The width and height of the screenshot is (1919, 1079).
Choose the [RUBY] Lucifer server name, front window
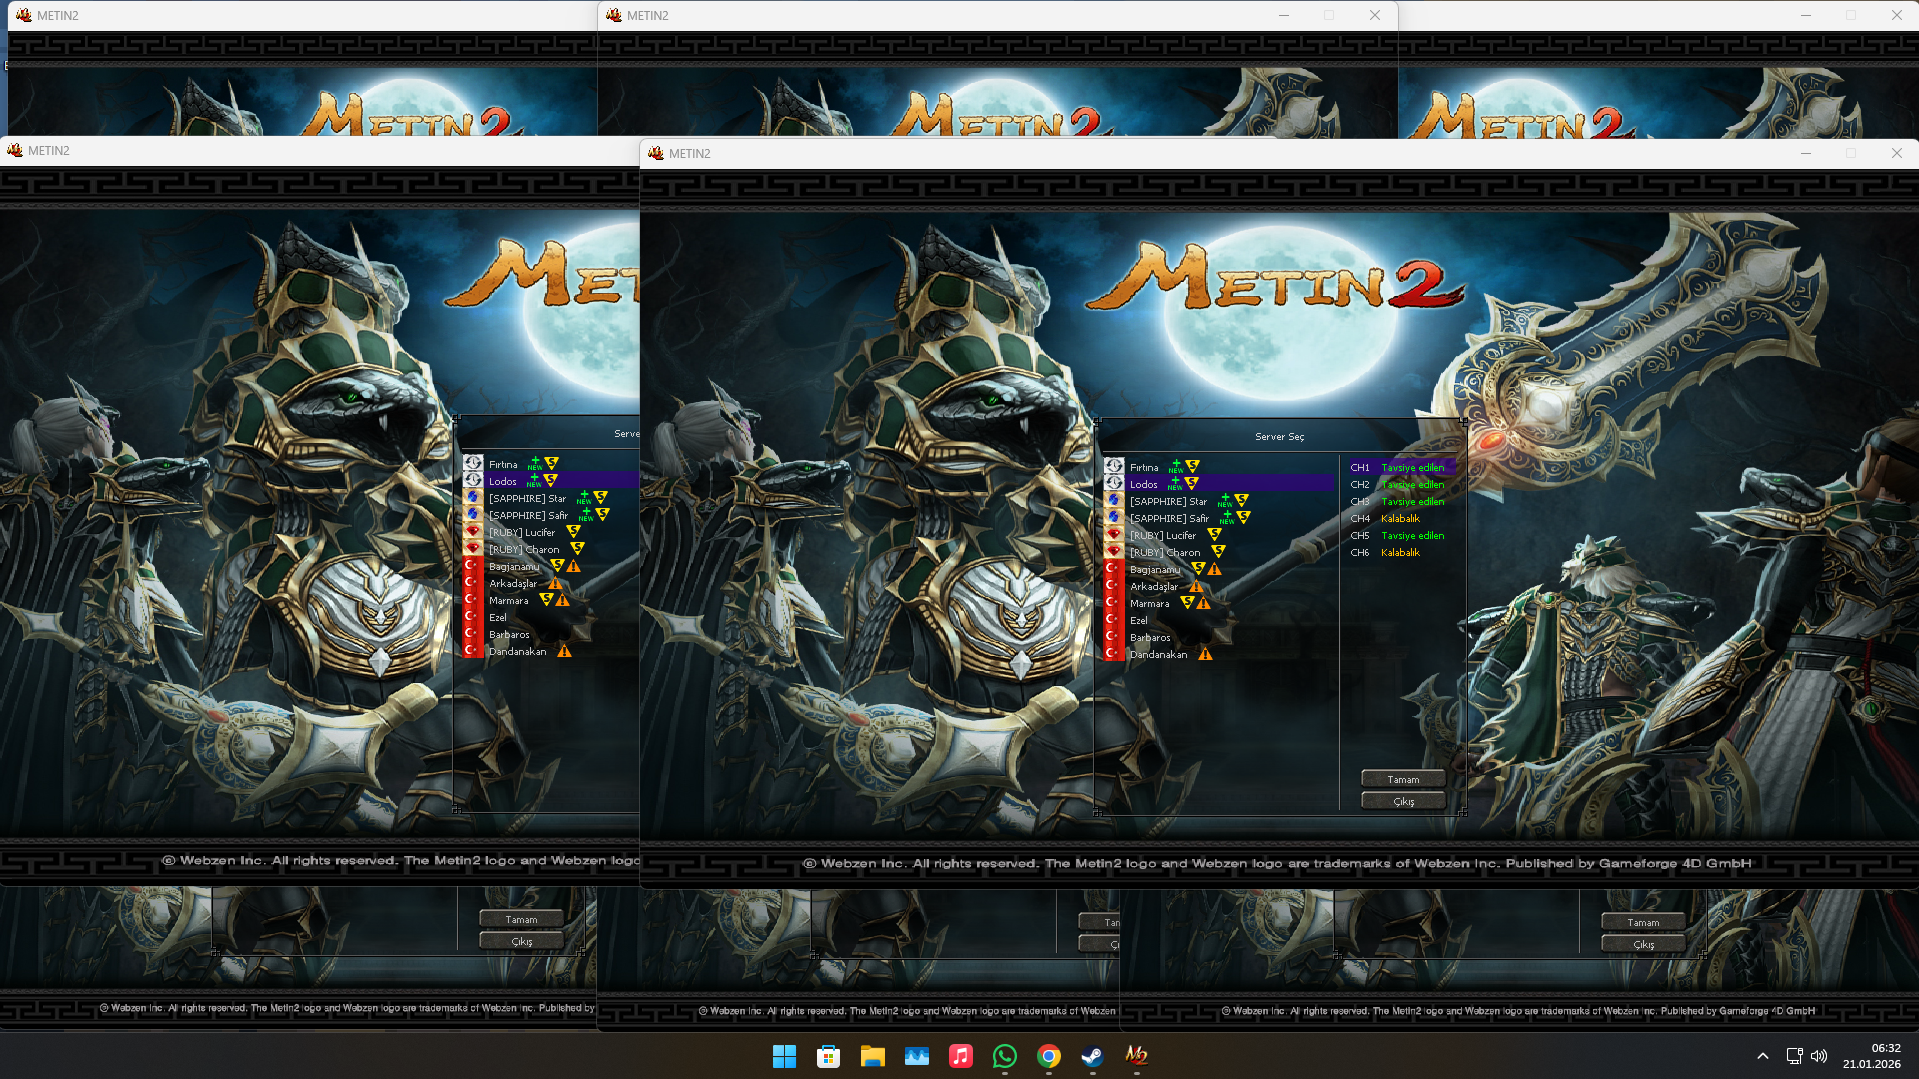(1163, 535)
